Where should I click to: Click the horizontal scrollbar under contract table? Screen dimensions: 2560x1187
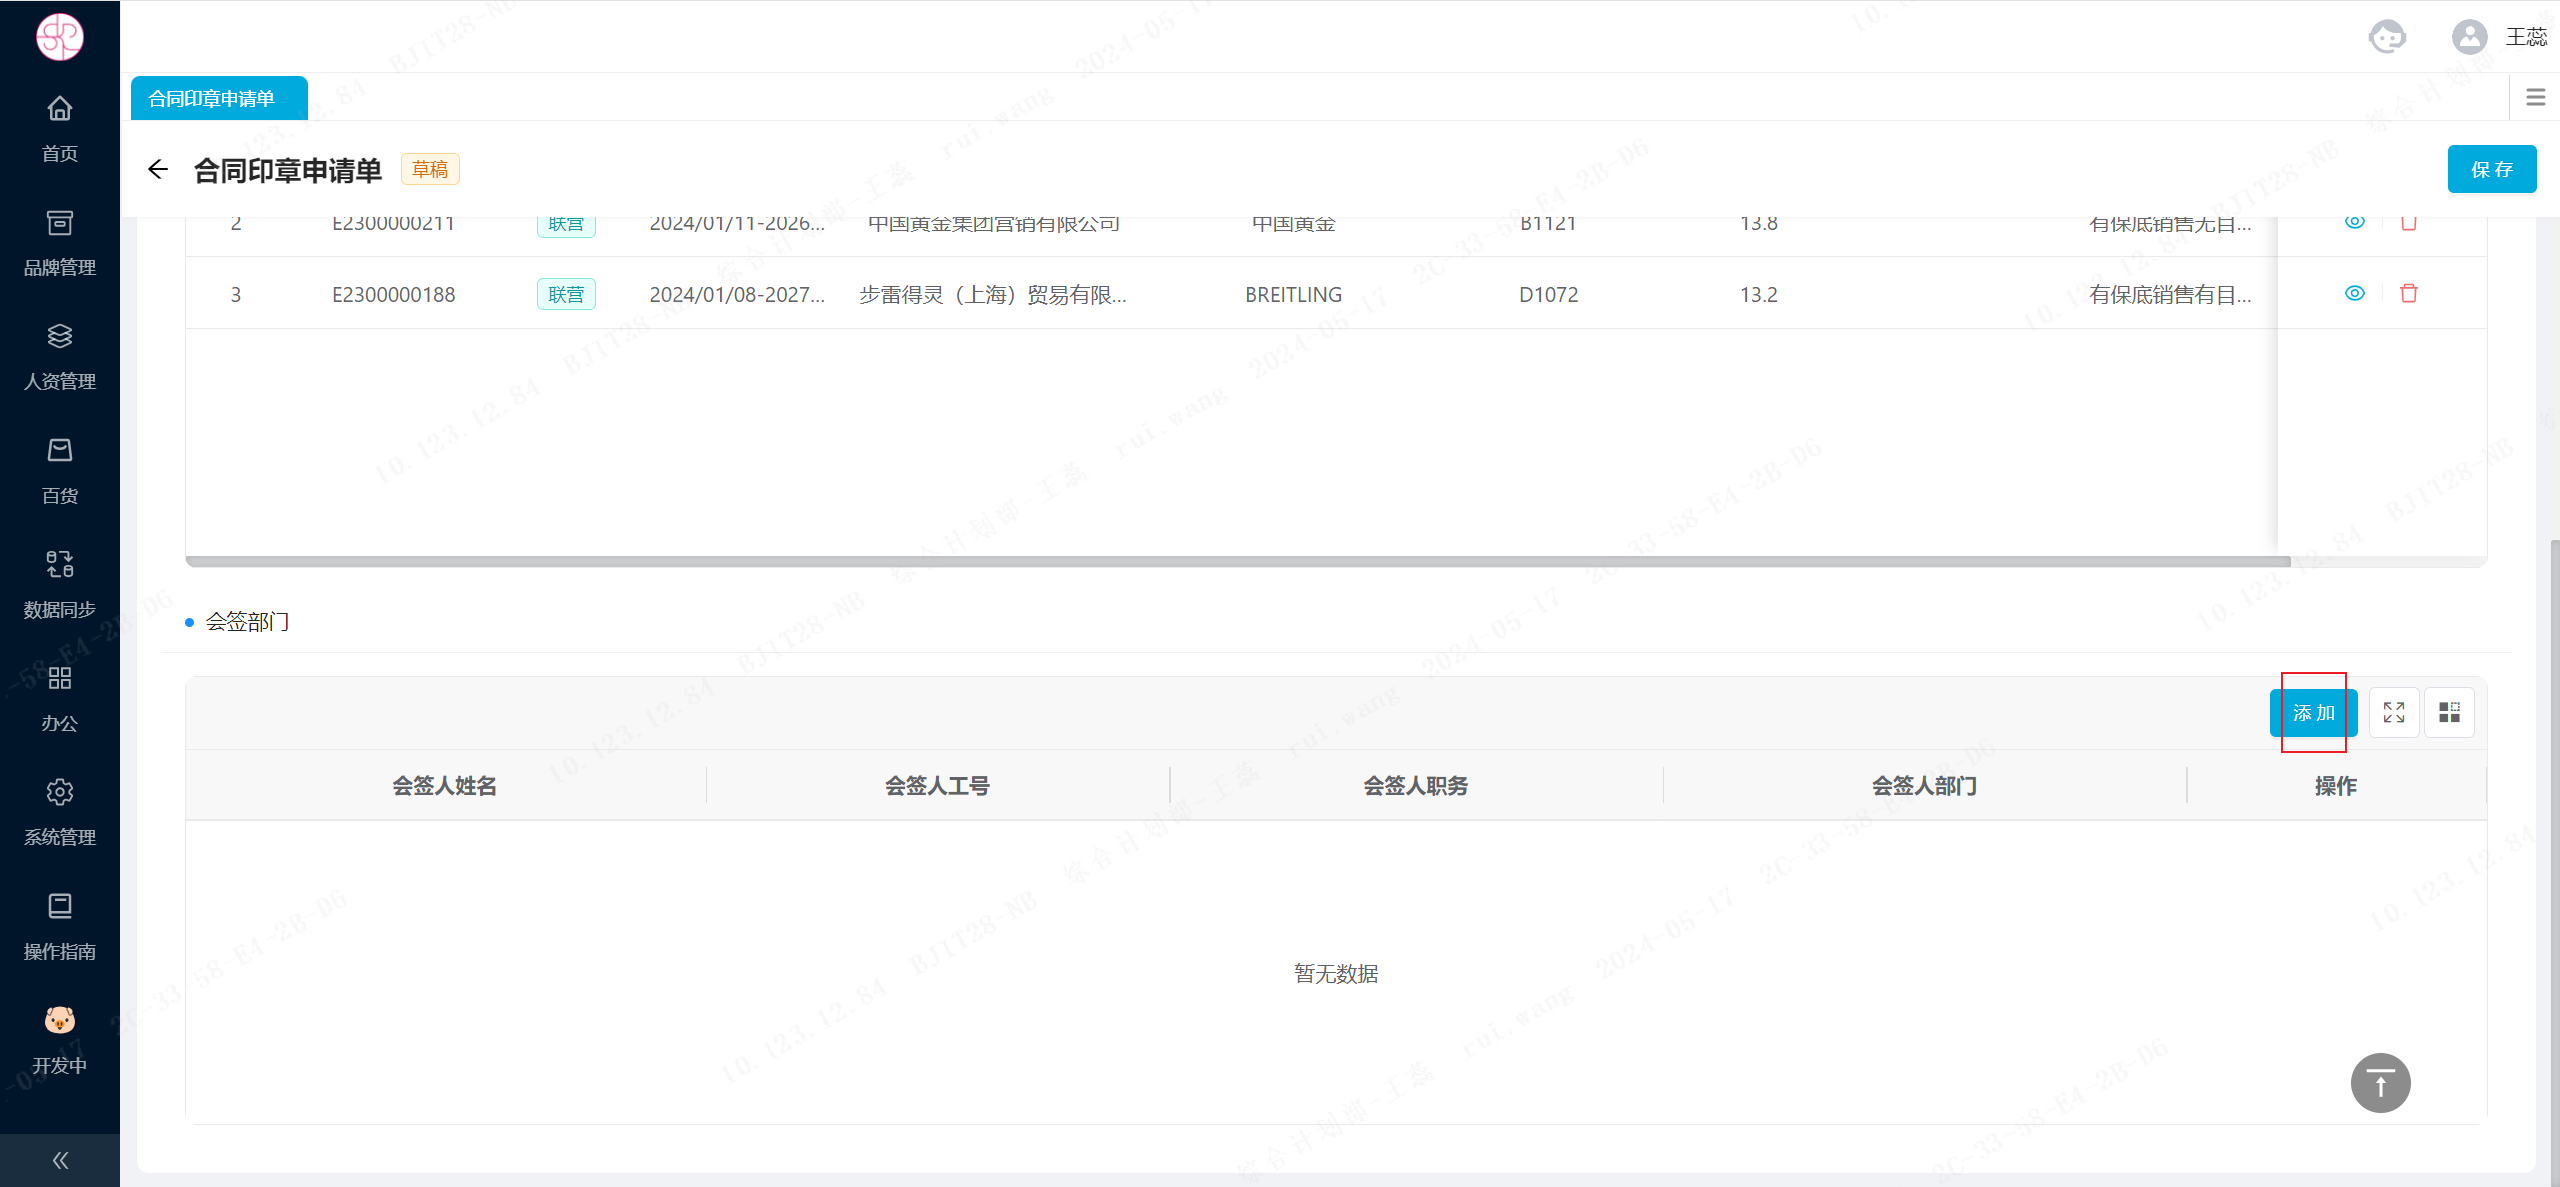1237,562
